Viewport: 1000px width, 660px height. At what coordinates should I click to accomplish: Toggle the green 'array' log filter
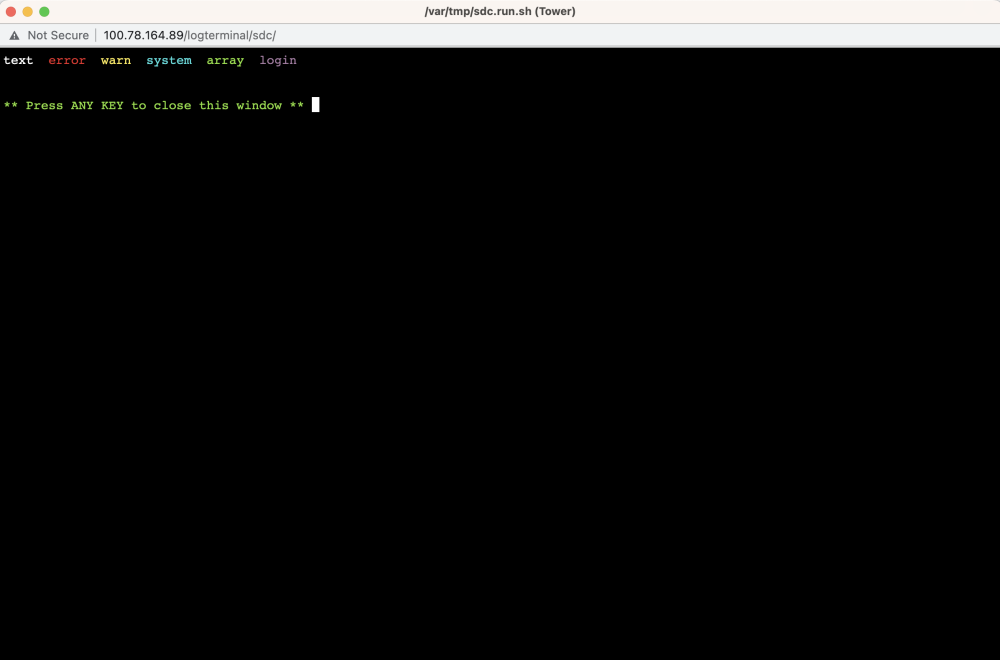point(225,61)
